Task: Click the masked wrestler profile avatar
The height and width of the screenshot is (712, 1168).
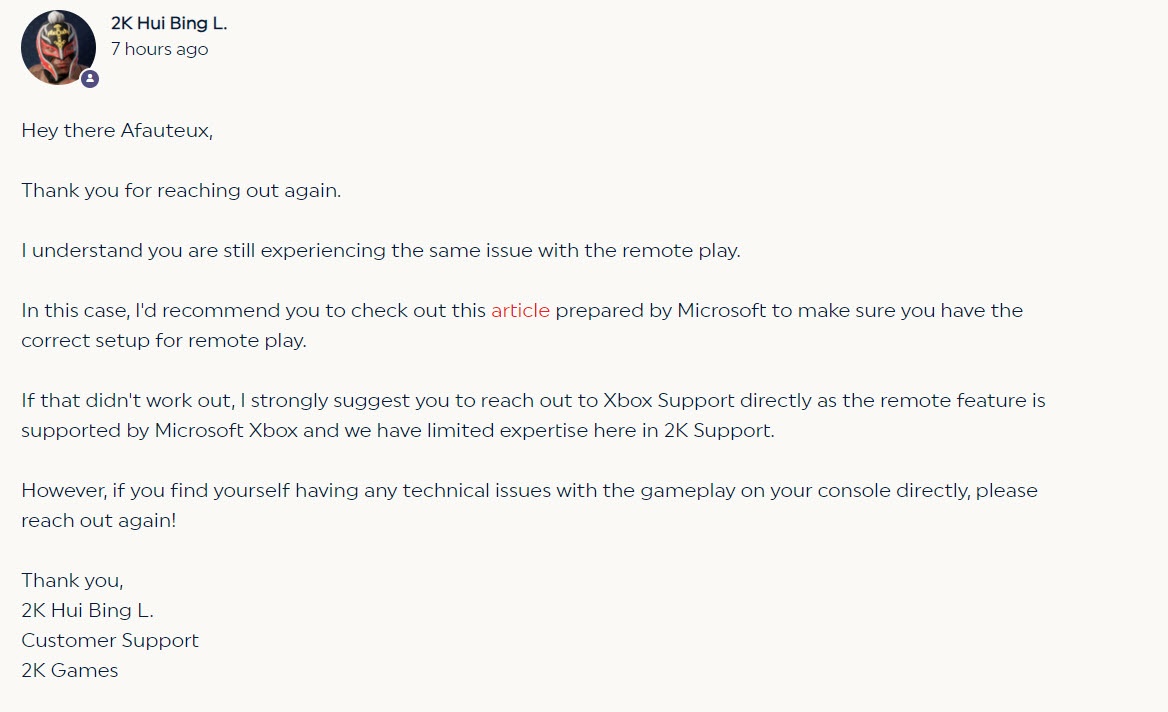Action: [58, 47]
